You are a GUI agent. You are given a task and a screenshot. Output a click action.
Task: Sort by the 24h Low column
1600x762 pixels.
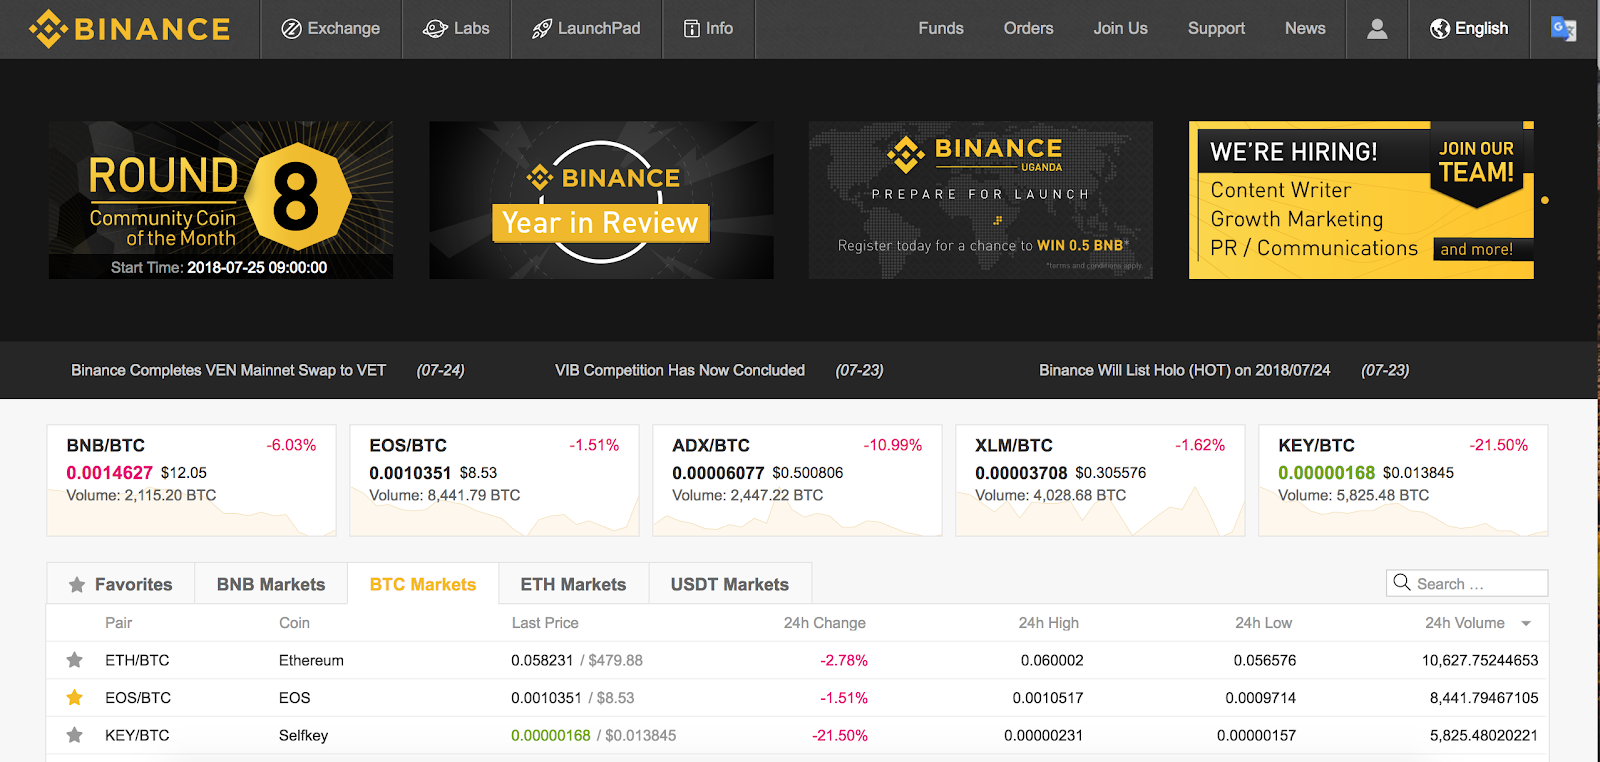click(1264, 623)
